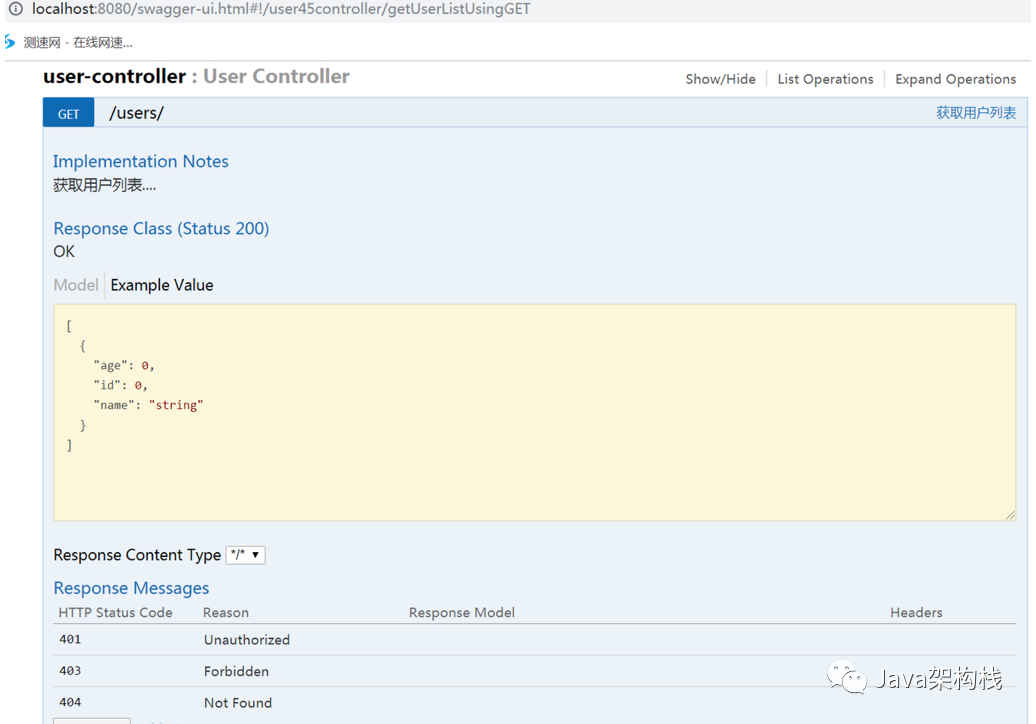Screen dimensions: 1036x724
Task: Switch to the Model tab
Action: (76, 285)
